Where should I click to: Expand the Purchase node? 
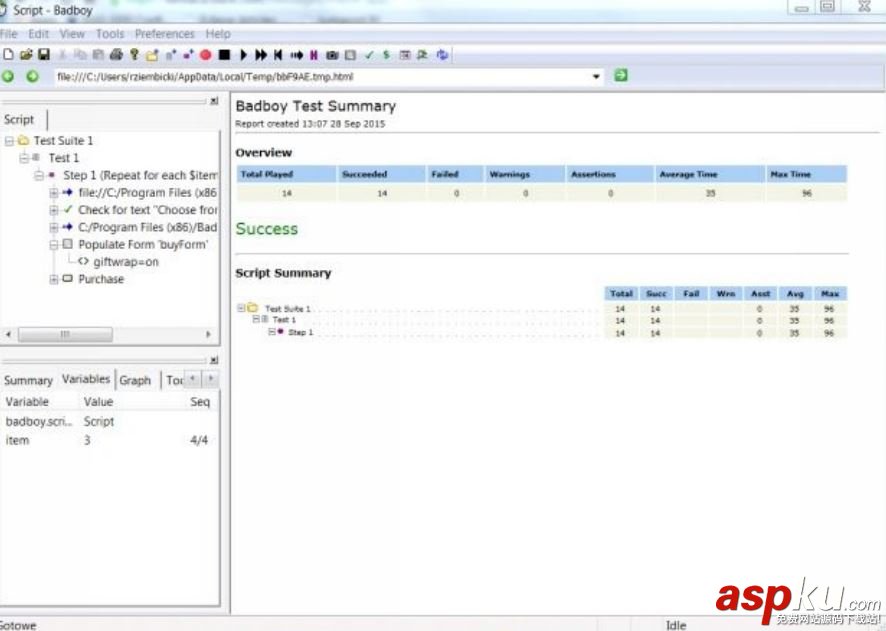point(54,279)
